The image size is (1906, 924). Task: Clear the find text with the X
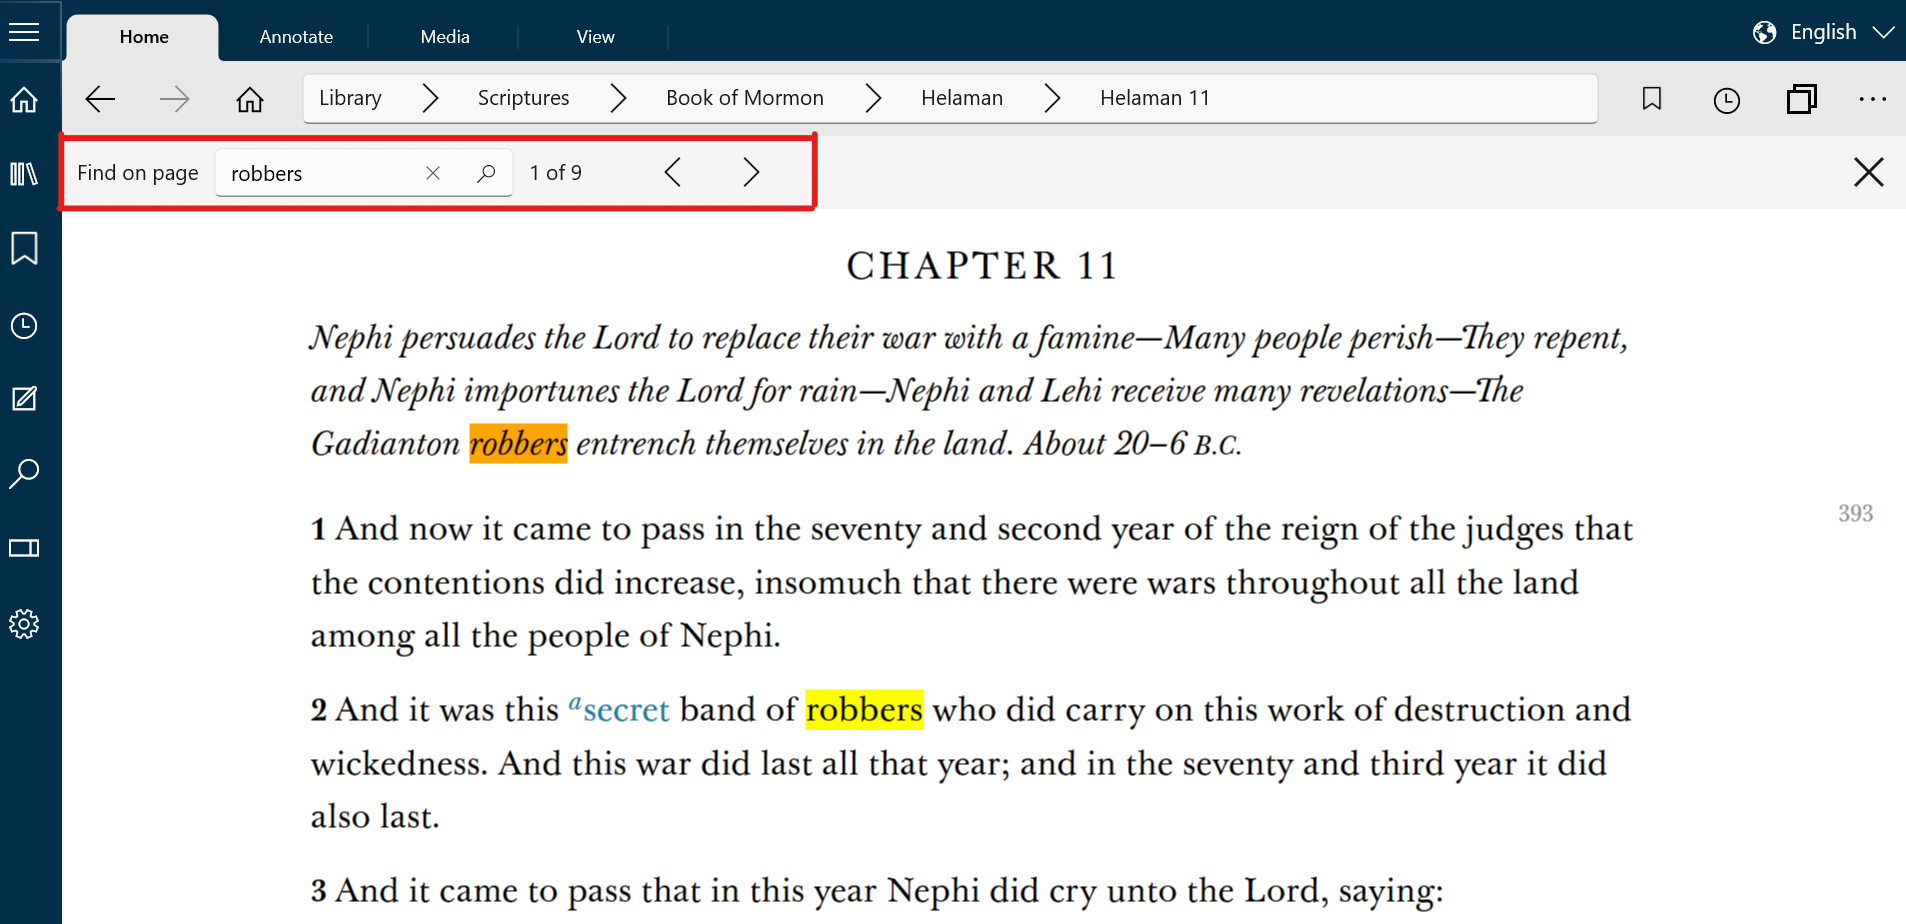433,173
